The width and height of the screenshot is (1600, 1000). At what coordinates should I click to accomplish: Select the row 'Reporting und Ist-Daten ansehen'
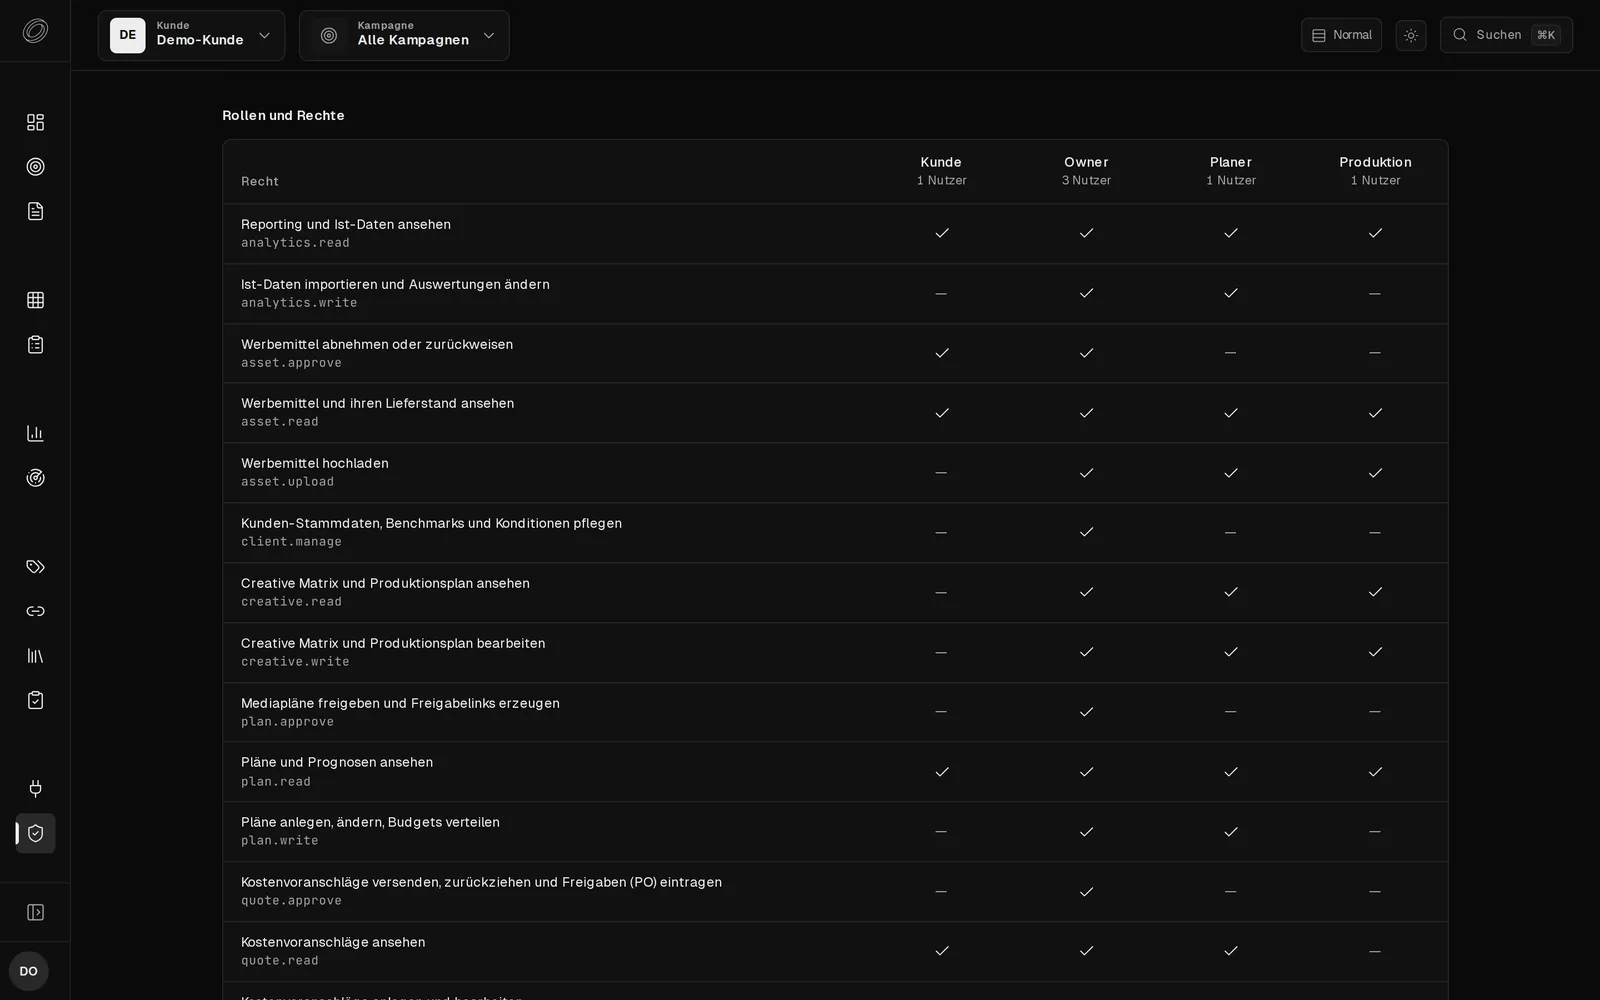835,234
